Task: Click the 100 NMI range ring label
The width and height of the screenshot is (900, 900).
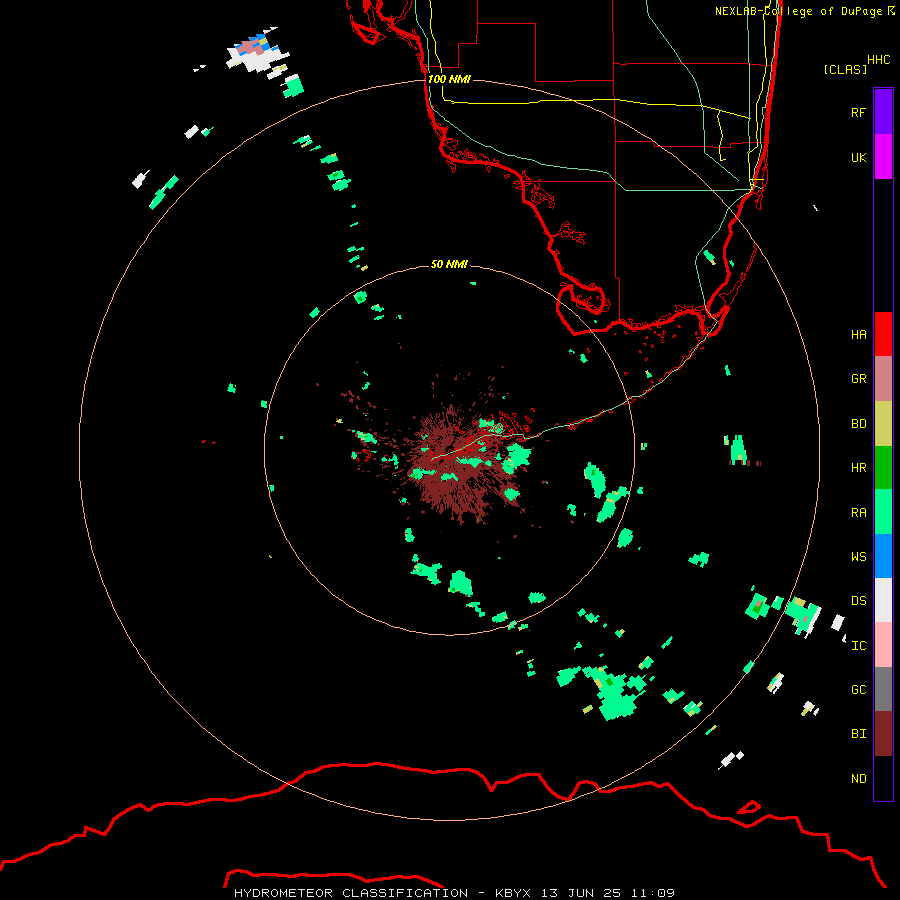Action: [x=449, y=79]
